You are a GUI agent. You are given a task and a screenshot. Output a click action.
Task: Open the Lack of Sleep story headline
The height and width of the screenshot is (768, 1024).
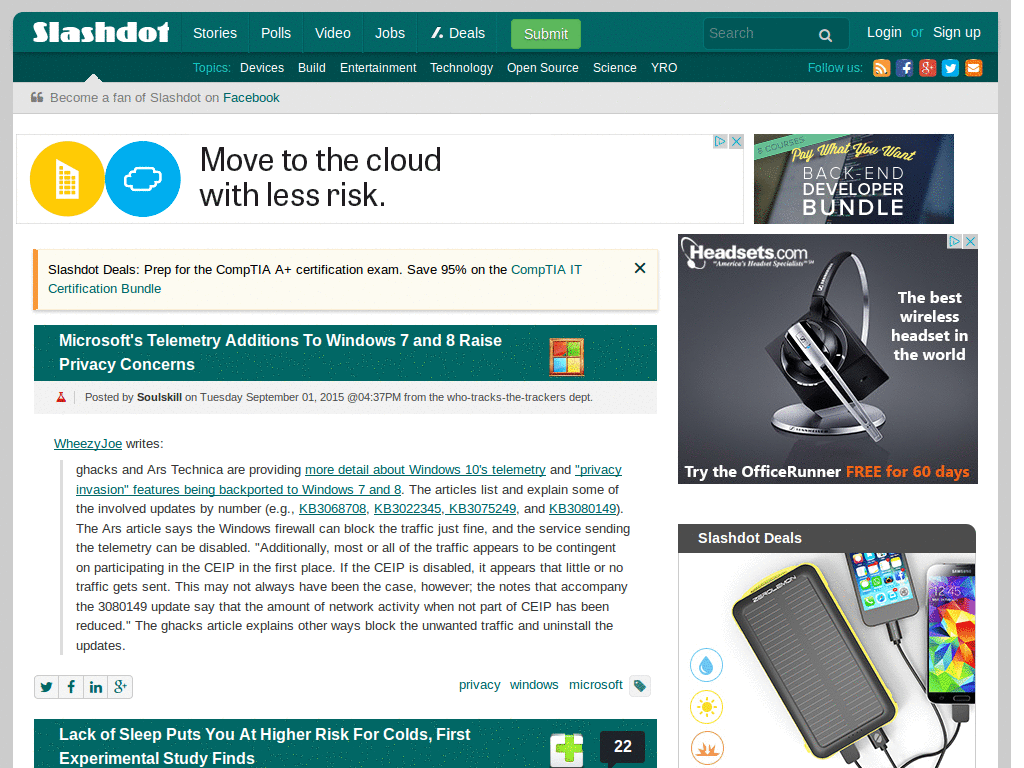click(264, 746)
